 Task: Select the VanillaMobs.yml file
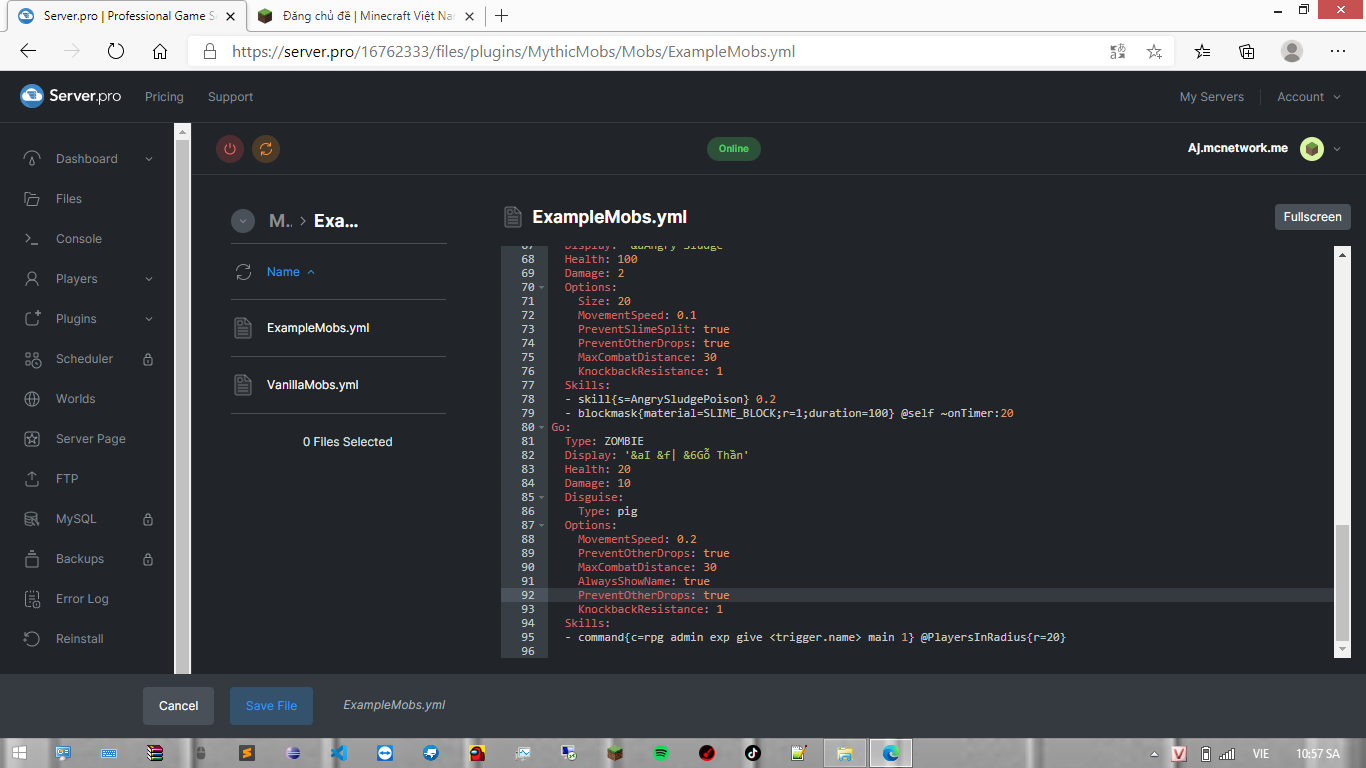coord(312,385)
